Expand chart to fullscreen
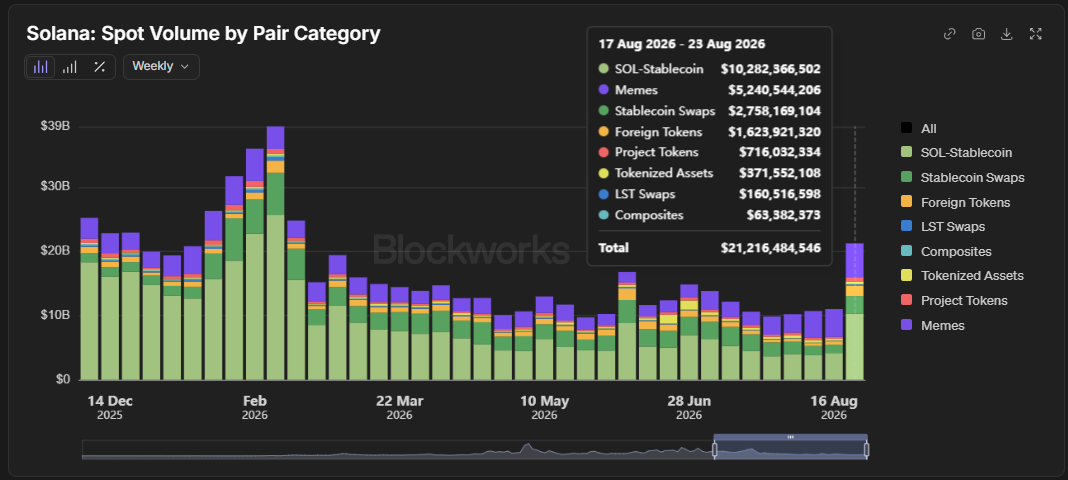This screenshot has width=1068, height=480. tap(1035, 34)
